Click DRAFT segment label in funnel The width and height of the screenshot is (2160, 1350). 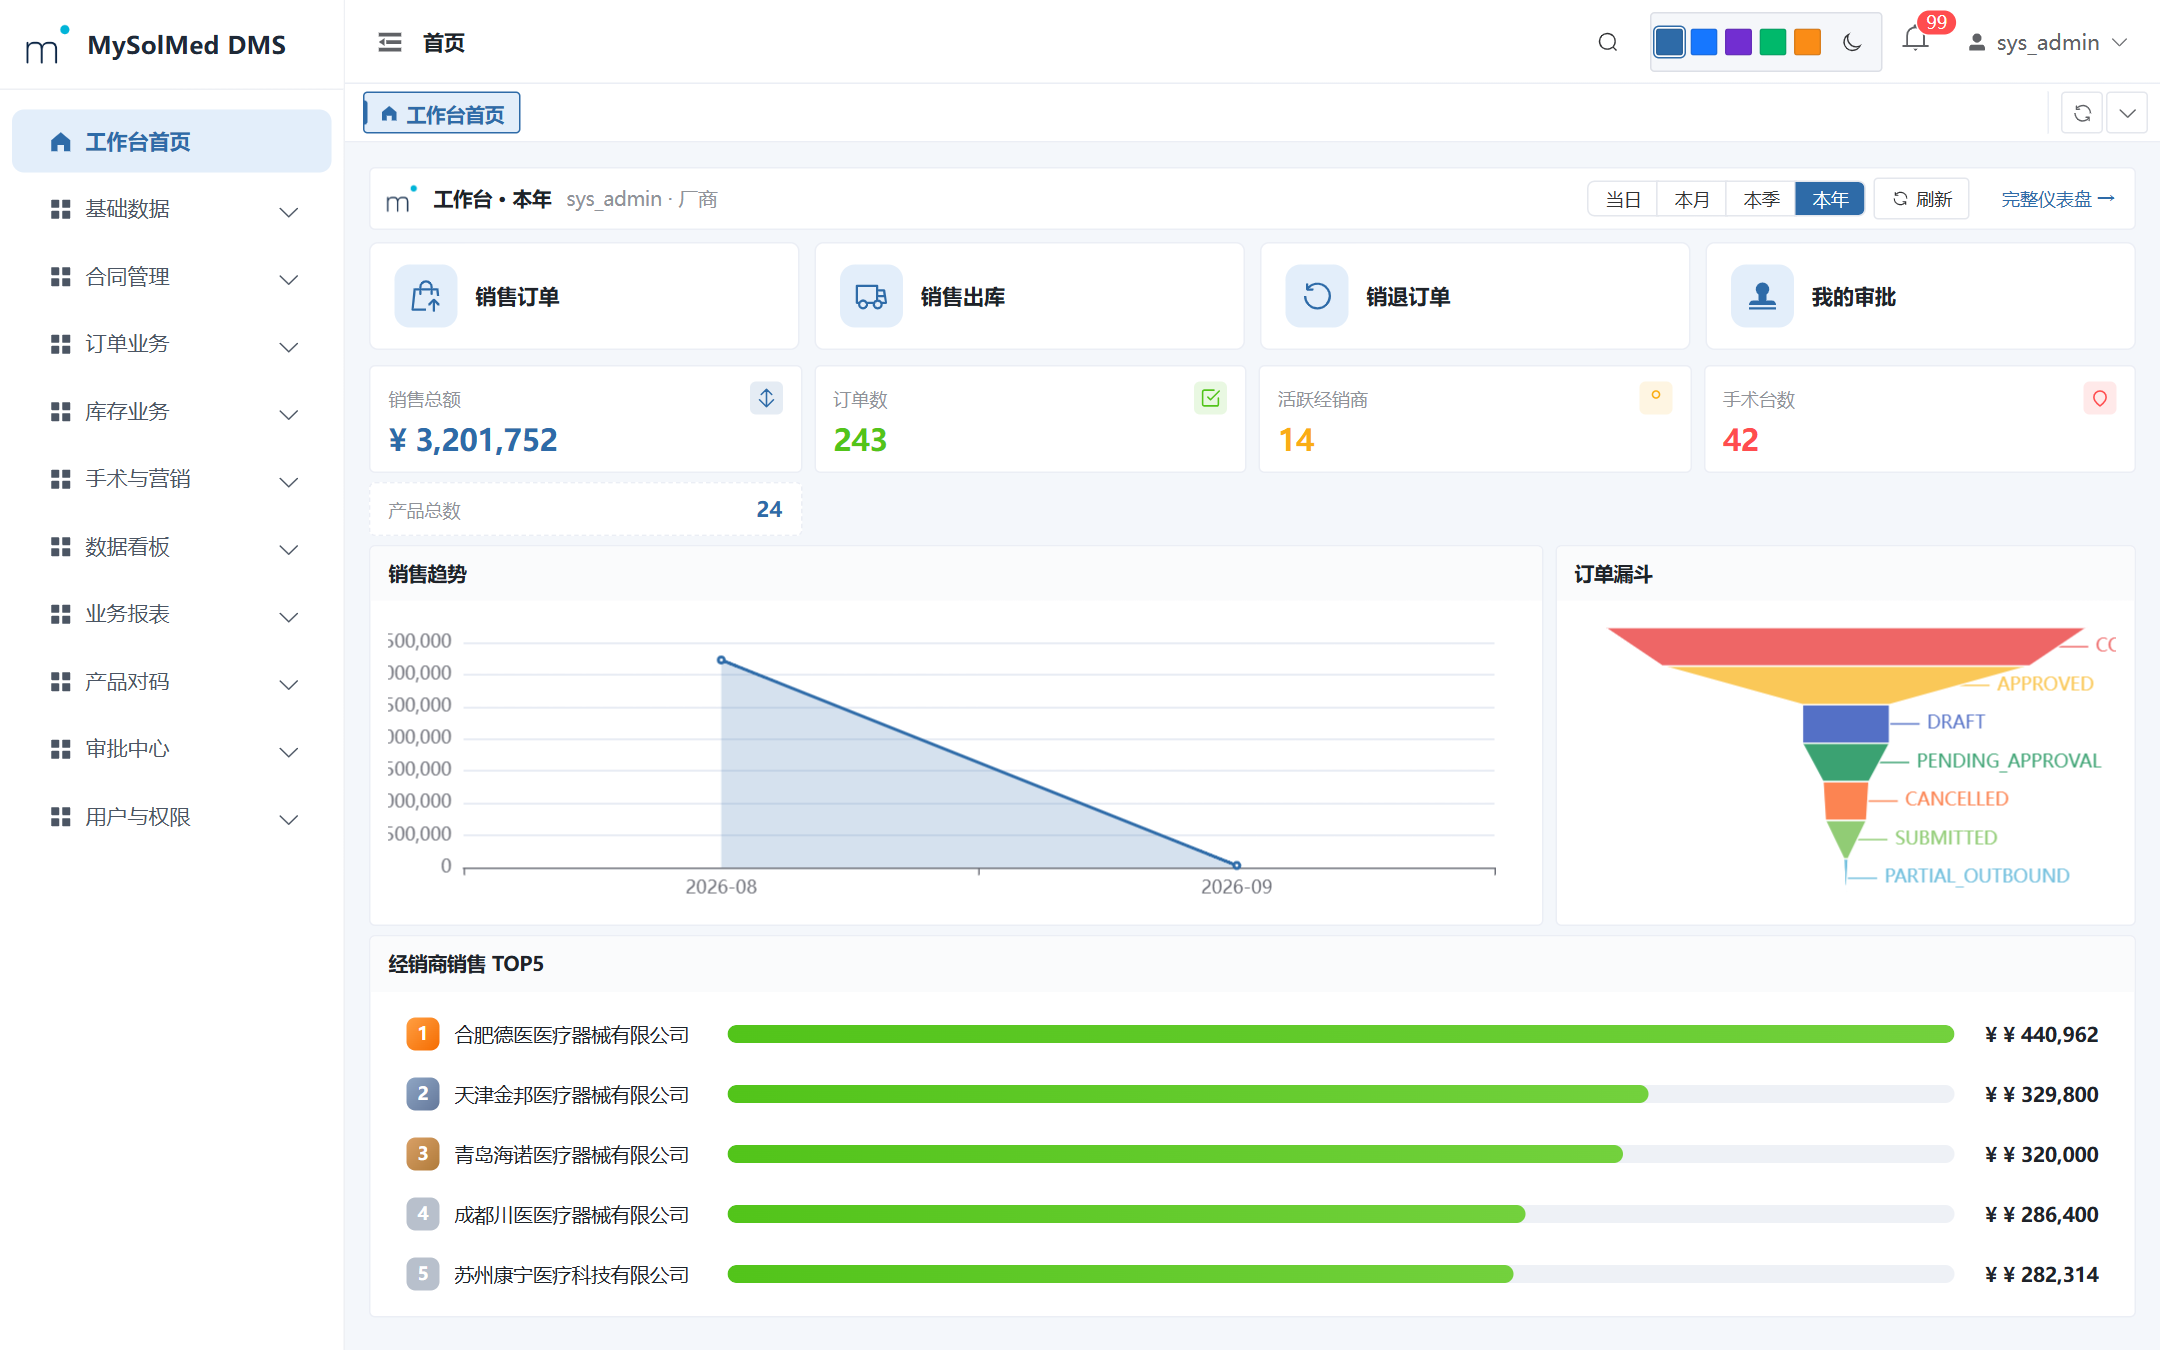point(1955,722)
